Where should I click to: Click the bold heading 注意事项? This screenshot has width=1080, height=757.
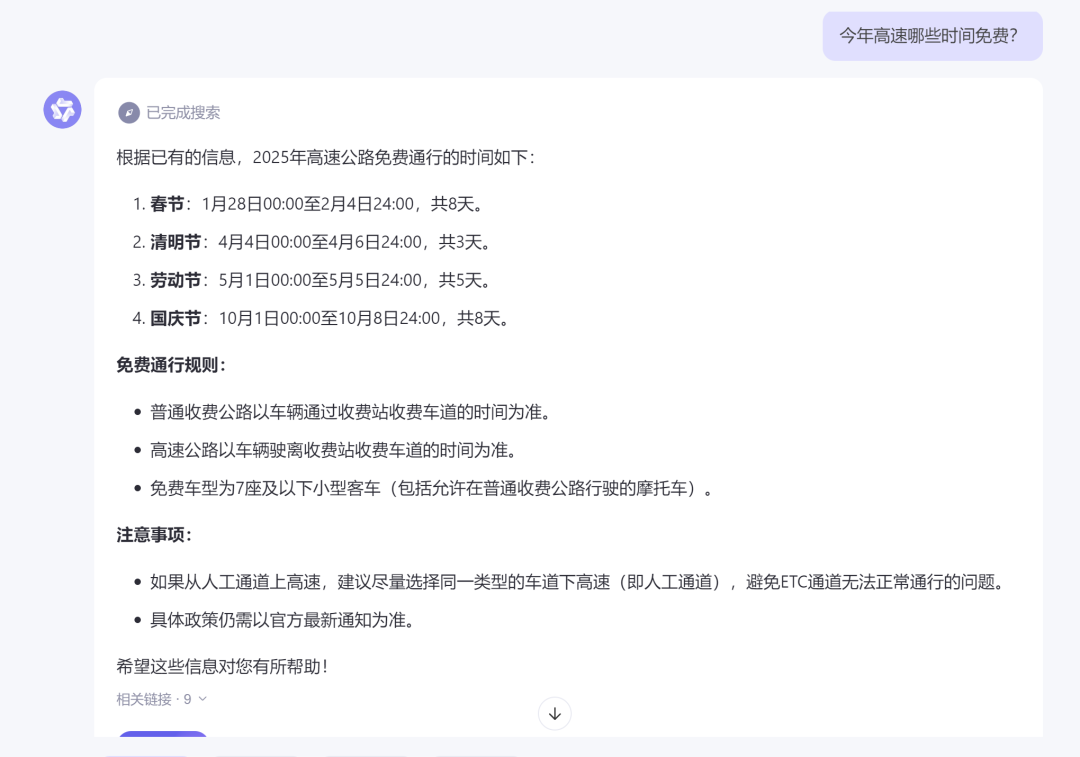(x=147, y=535)
